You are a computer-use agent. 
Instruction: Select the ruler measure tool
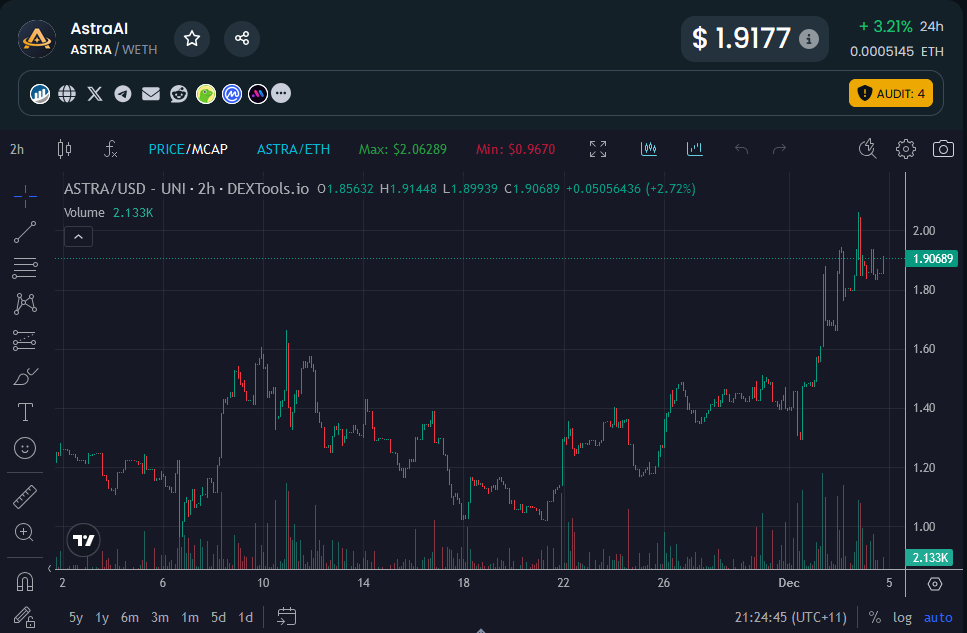(x=25, y=496)
